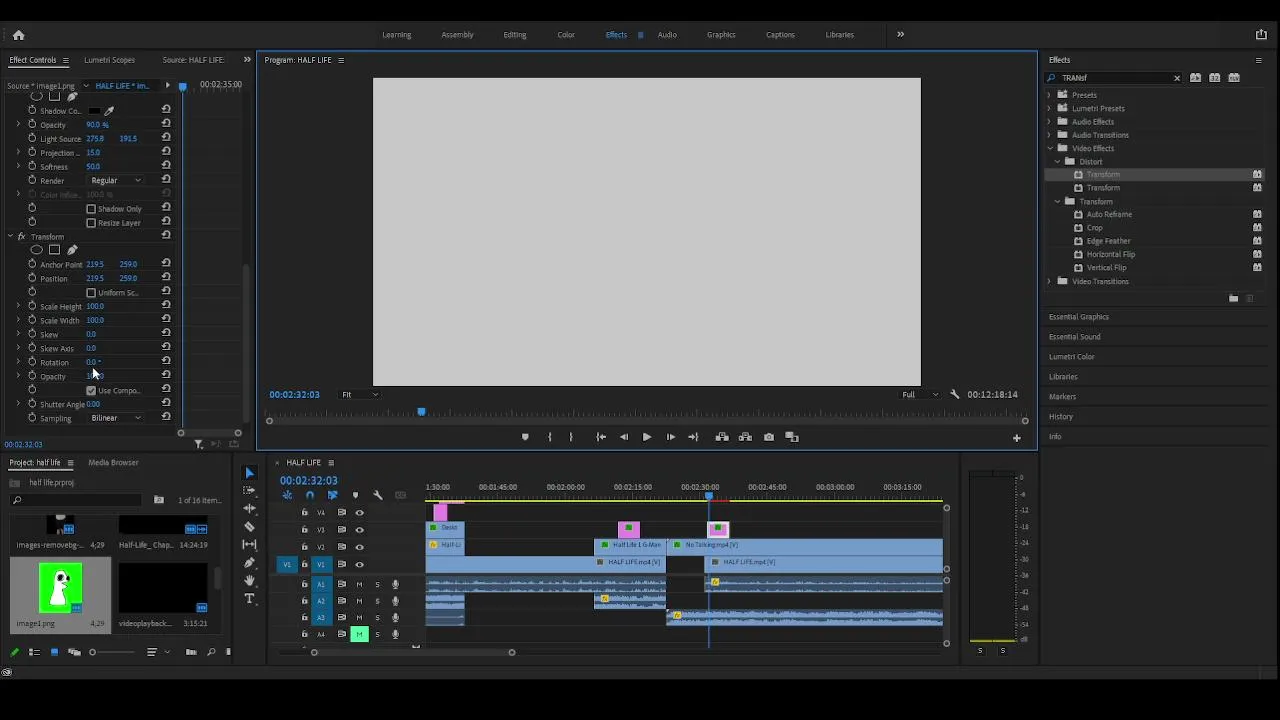The width and height of the screenshot is (1280, 720).
Task: Select the Selection tool arrow
Action: pos(249,473)
